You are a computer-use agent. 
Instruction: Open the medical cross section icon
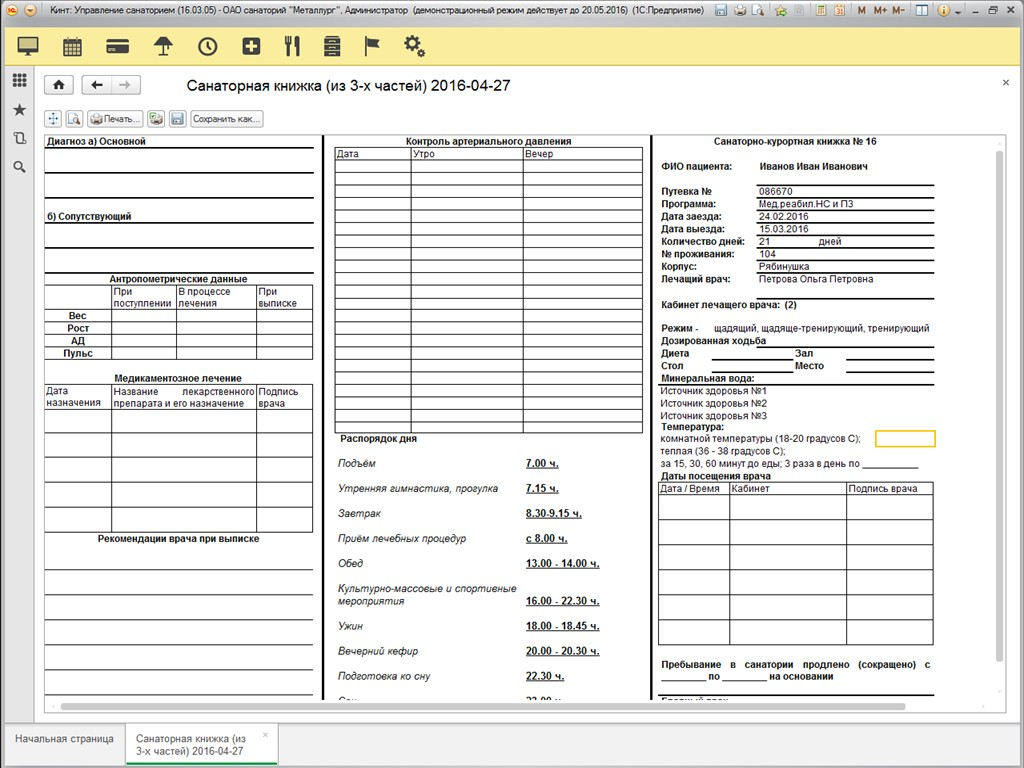251,46
